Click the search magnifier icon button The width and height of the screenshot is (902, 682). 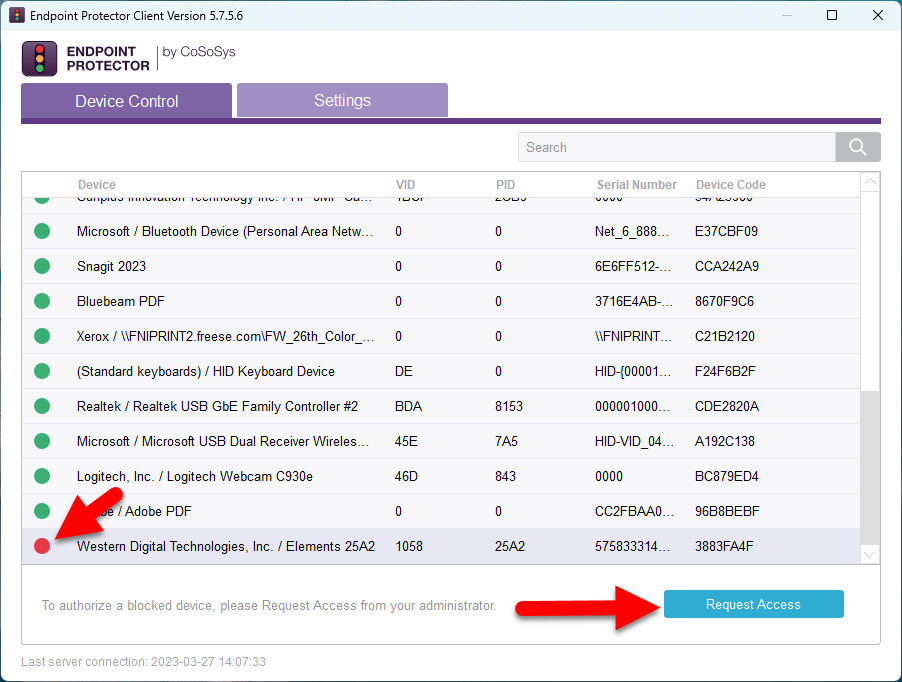(858, 147)
